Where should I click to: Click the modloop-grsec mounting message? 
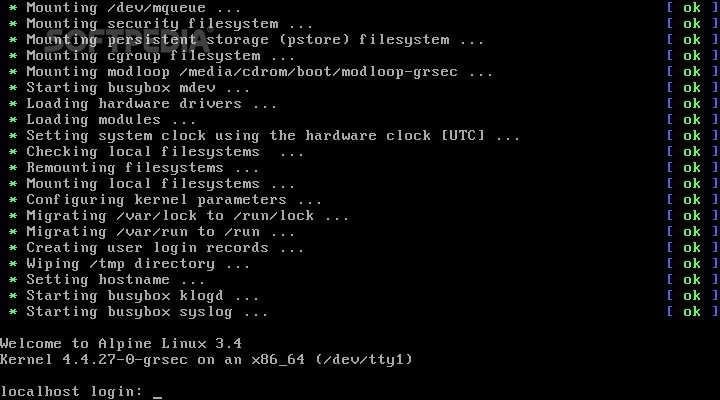259,72
